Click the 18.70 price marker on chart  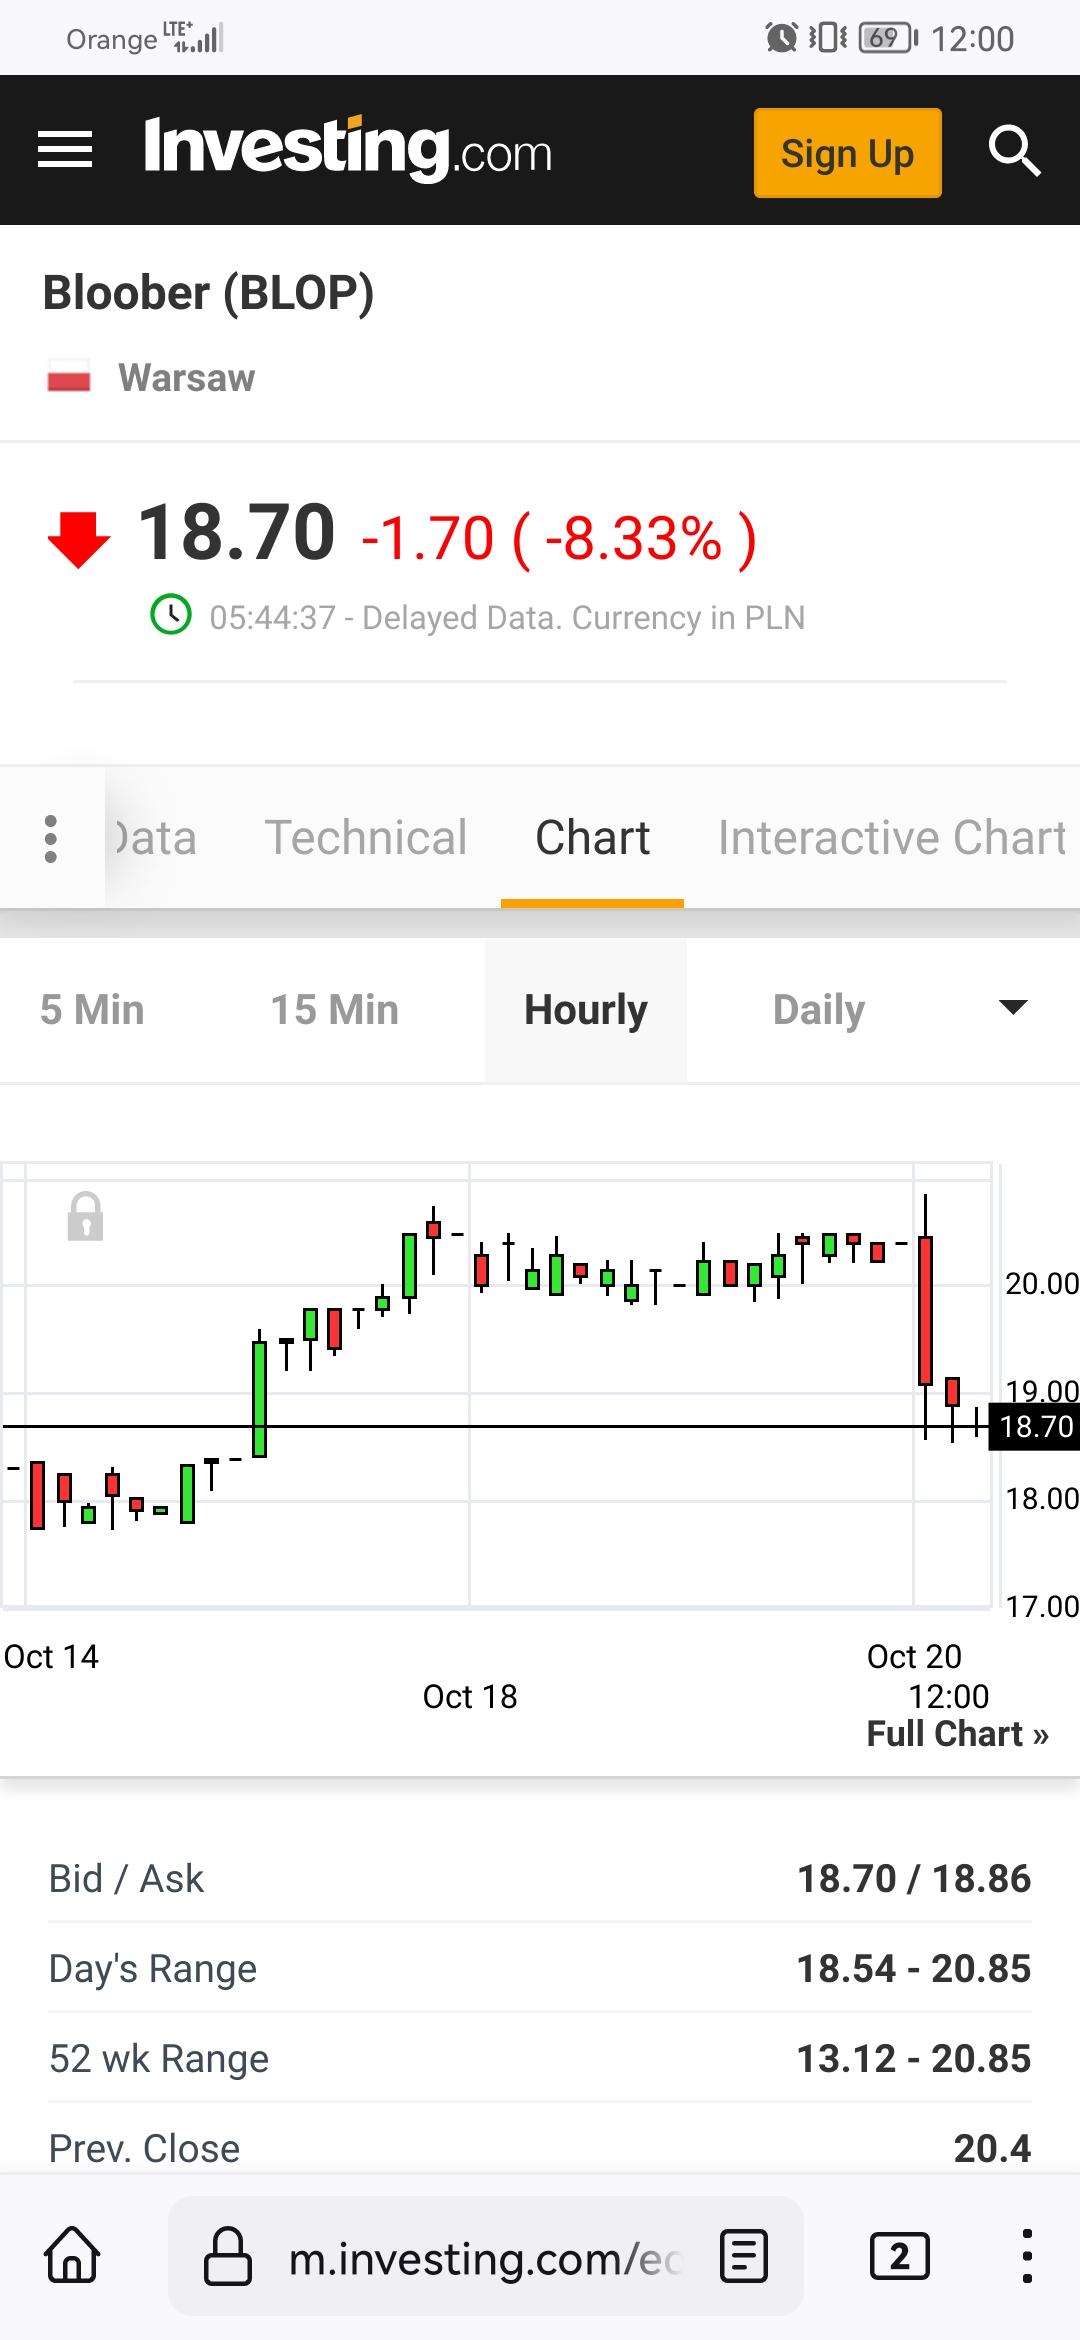click(x=1035, y=1426)
